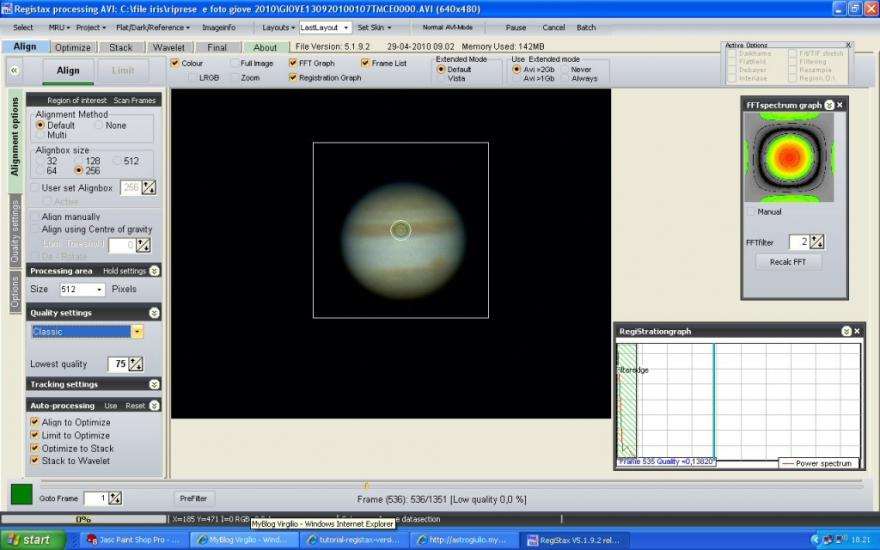Screen dimensions: 880x550
Task: Click the green status square indicator
Action: click(21, 494)
